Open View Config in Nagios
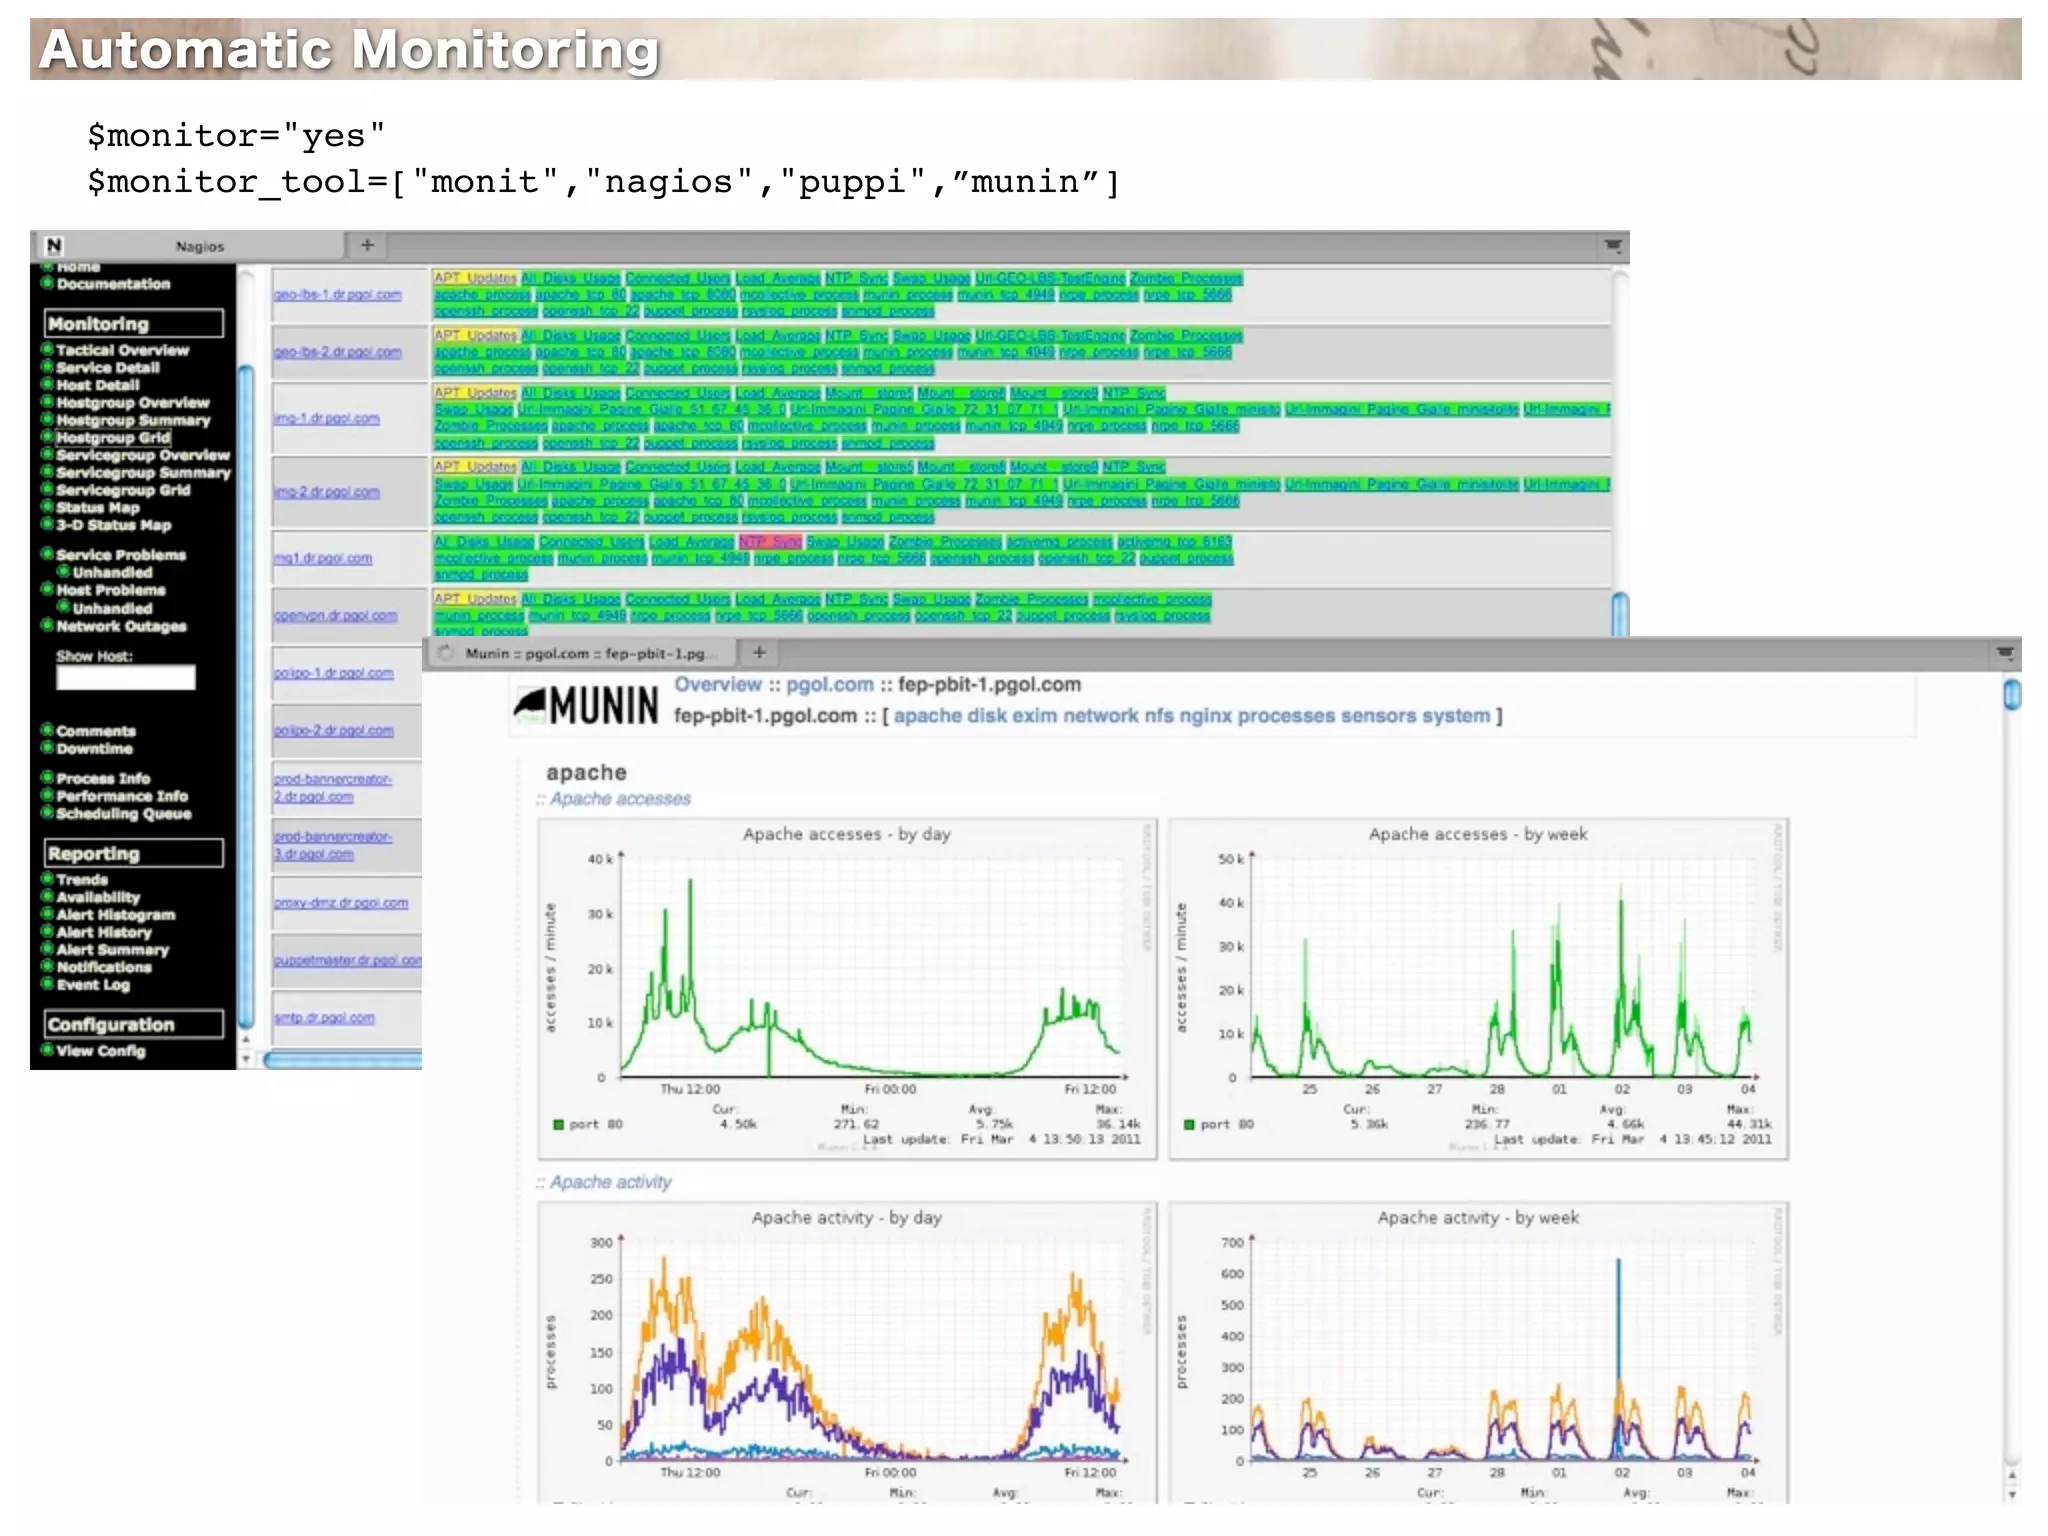 101,1051
